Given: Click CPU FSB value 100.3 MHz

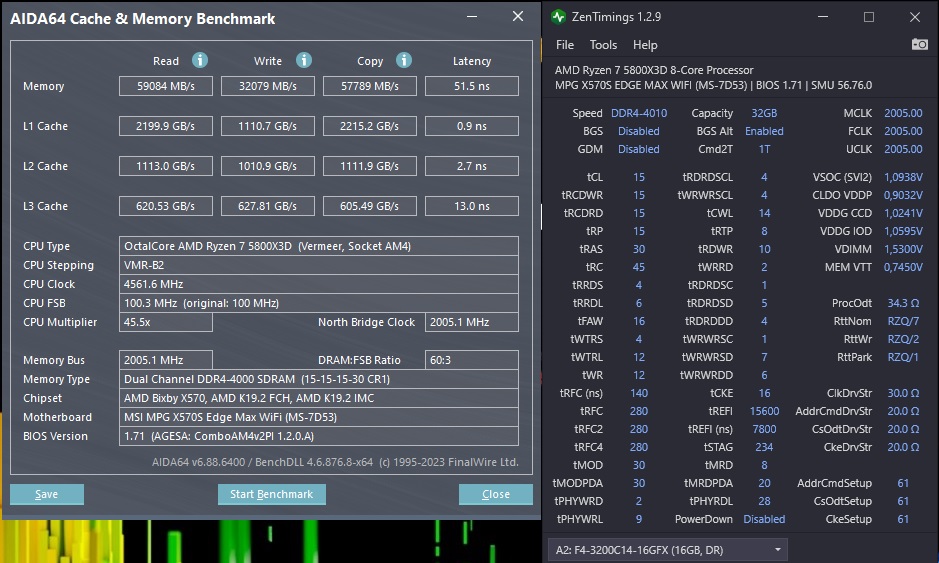Looking at the screenshot, I should pos(319,303).
